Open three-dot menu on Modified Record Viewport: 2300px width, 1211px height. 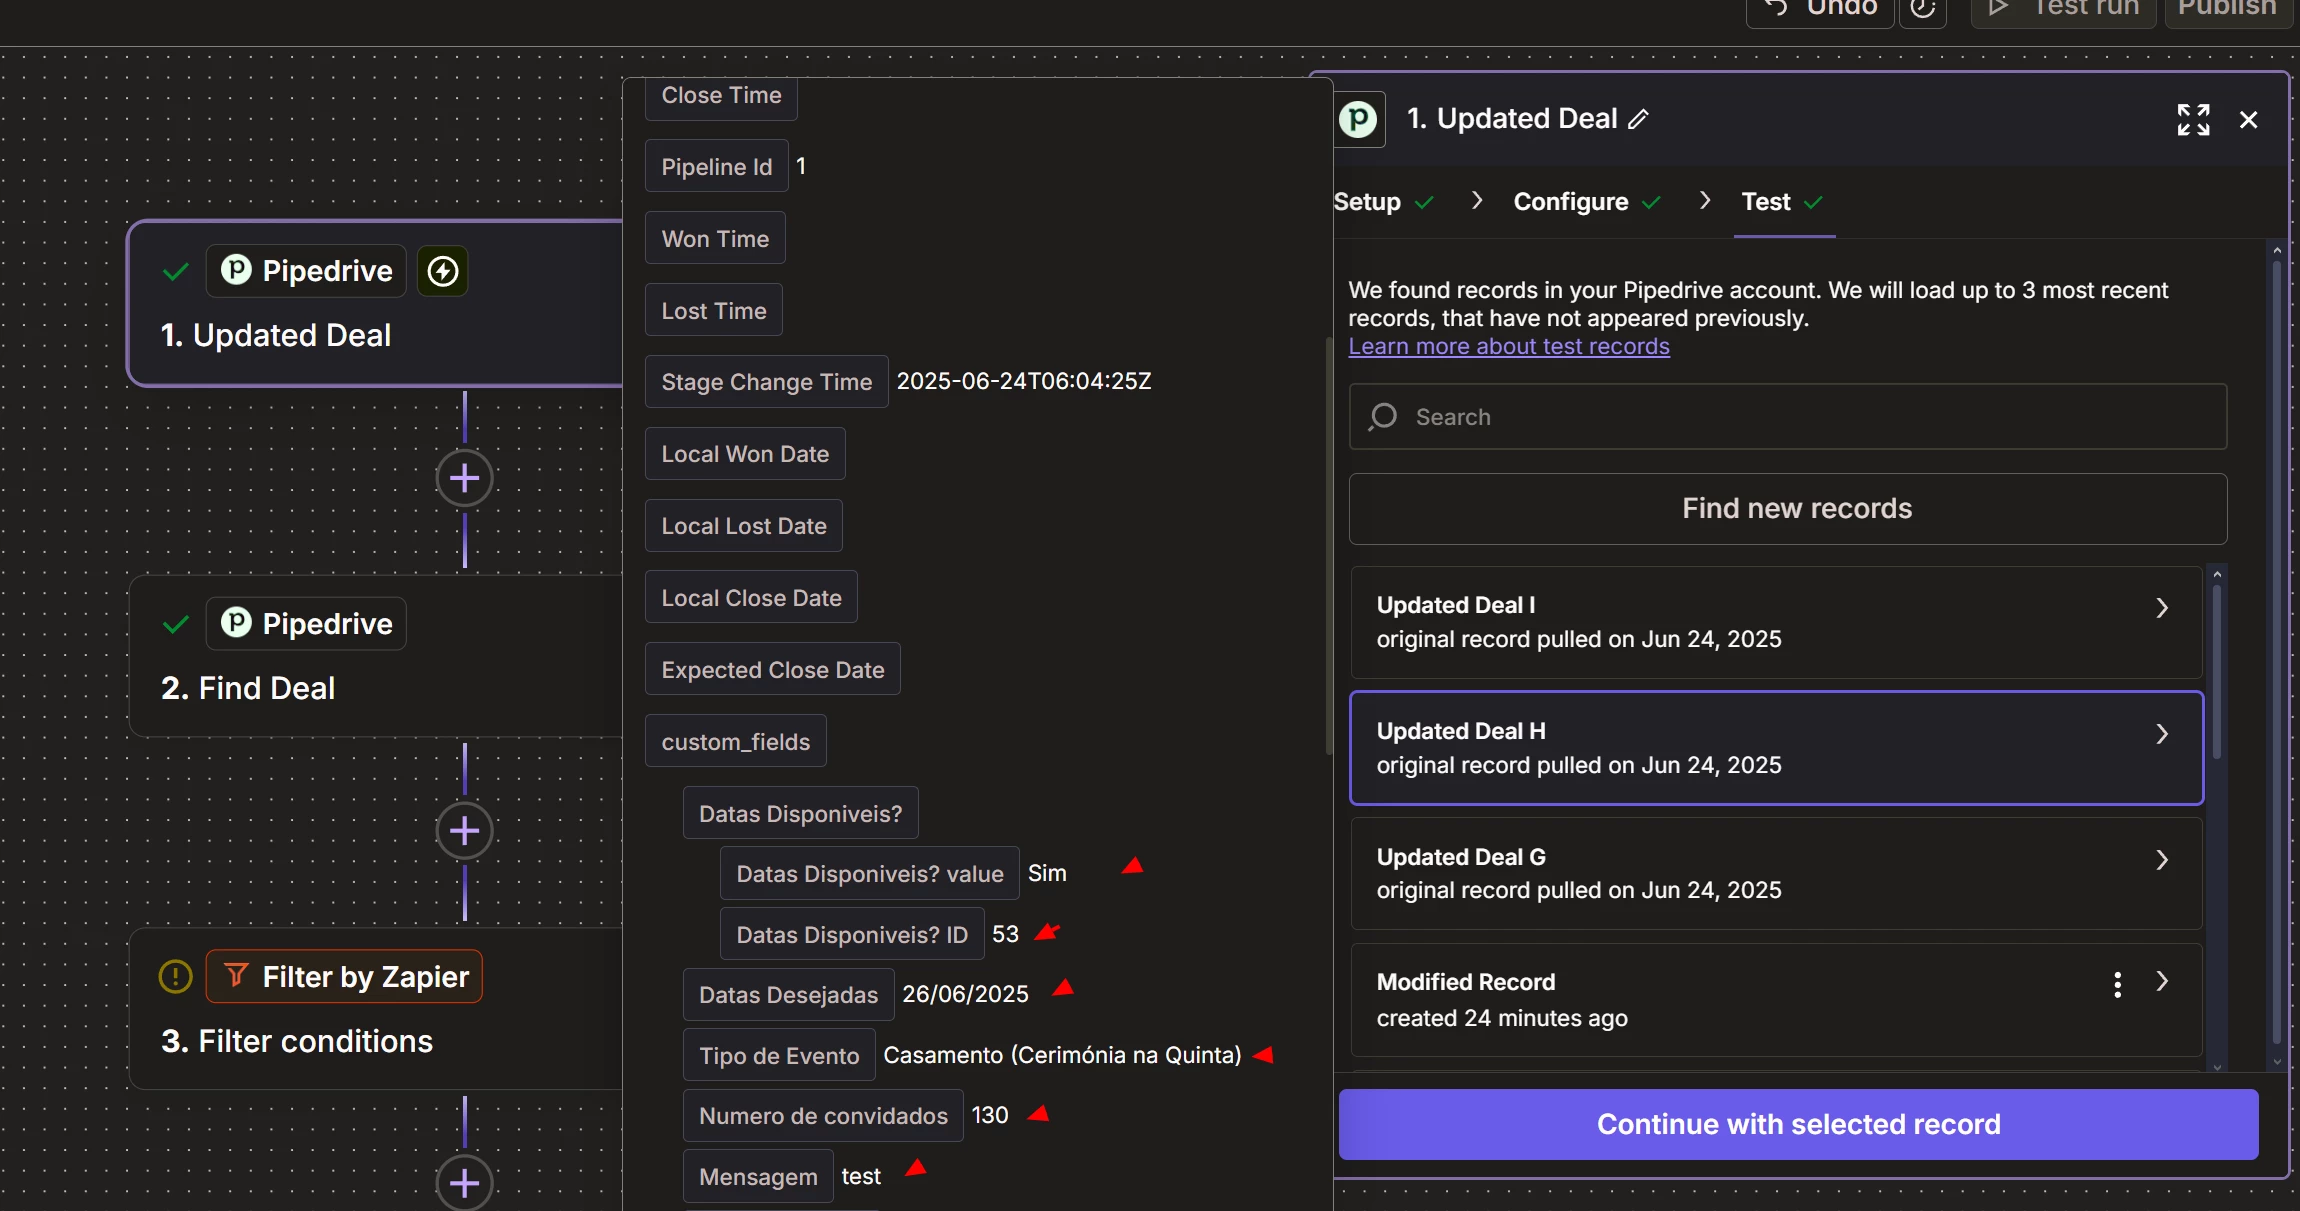coord(2117,984)
